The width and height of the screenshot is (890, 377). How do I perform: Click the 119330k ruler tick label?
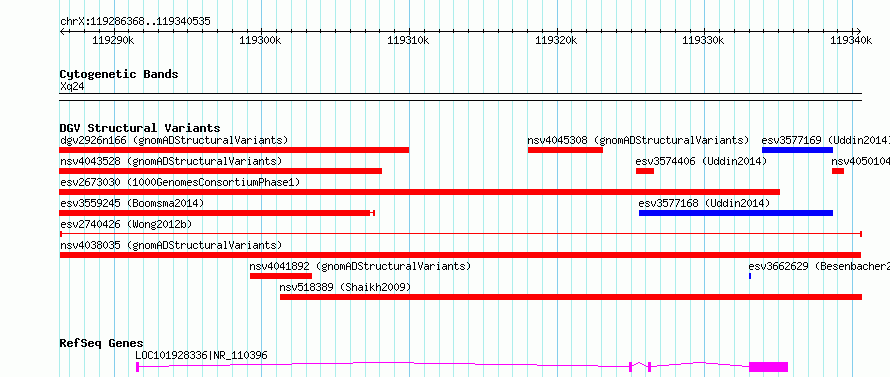[704, 41]
